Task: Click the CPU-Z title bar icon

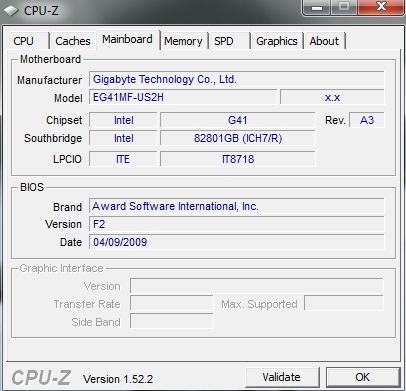Action: click(x=11, y=11)
